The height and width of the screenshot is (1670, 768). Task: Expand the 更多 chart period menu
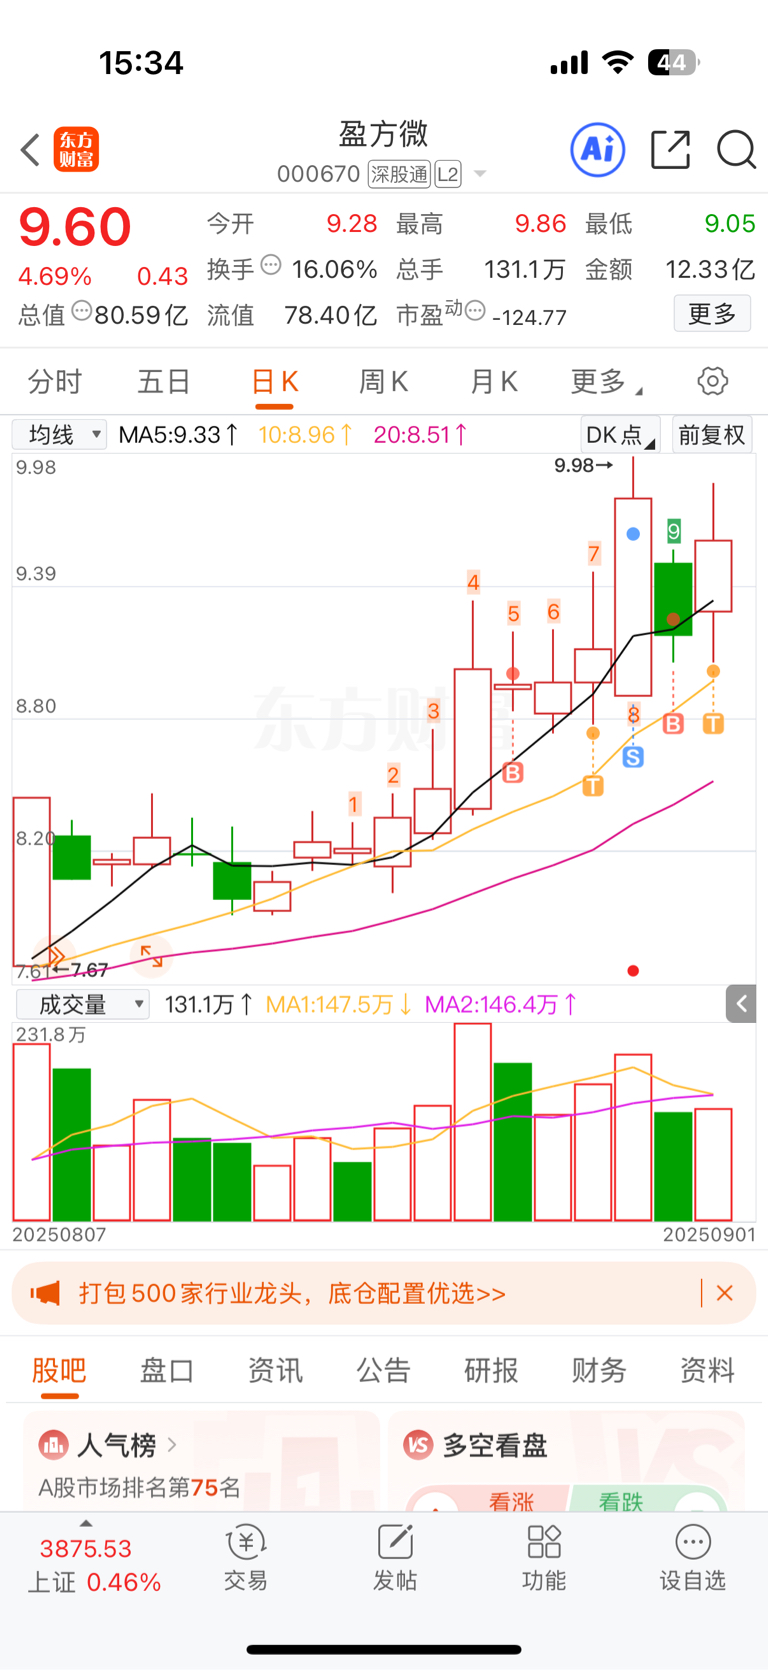click(606, 381)
